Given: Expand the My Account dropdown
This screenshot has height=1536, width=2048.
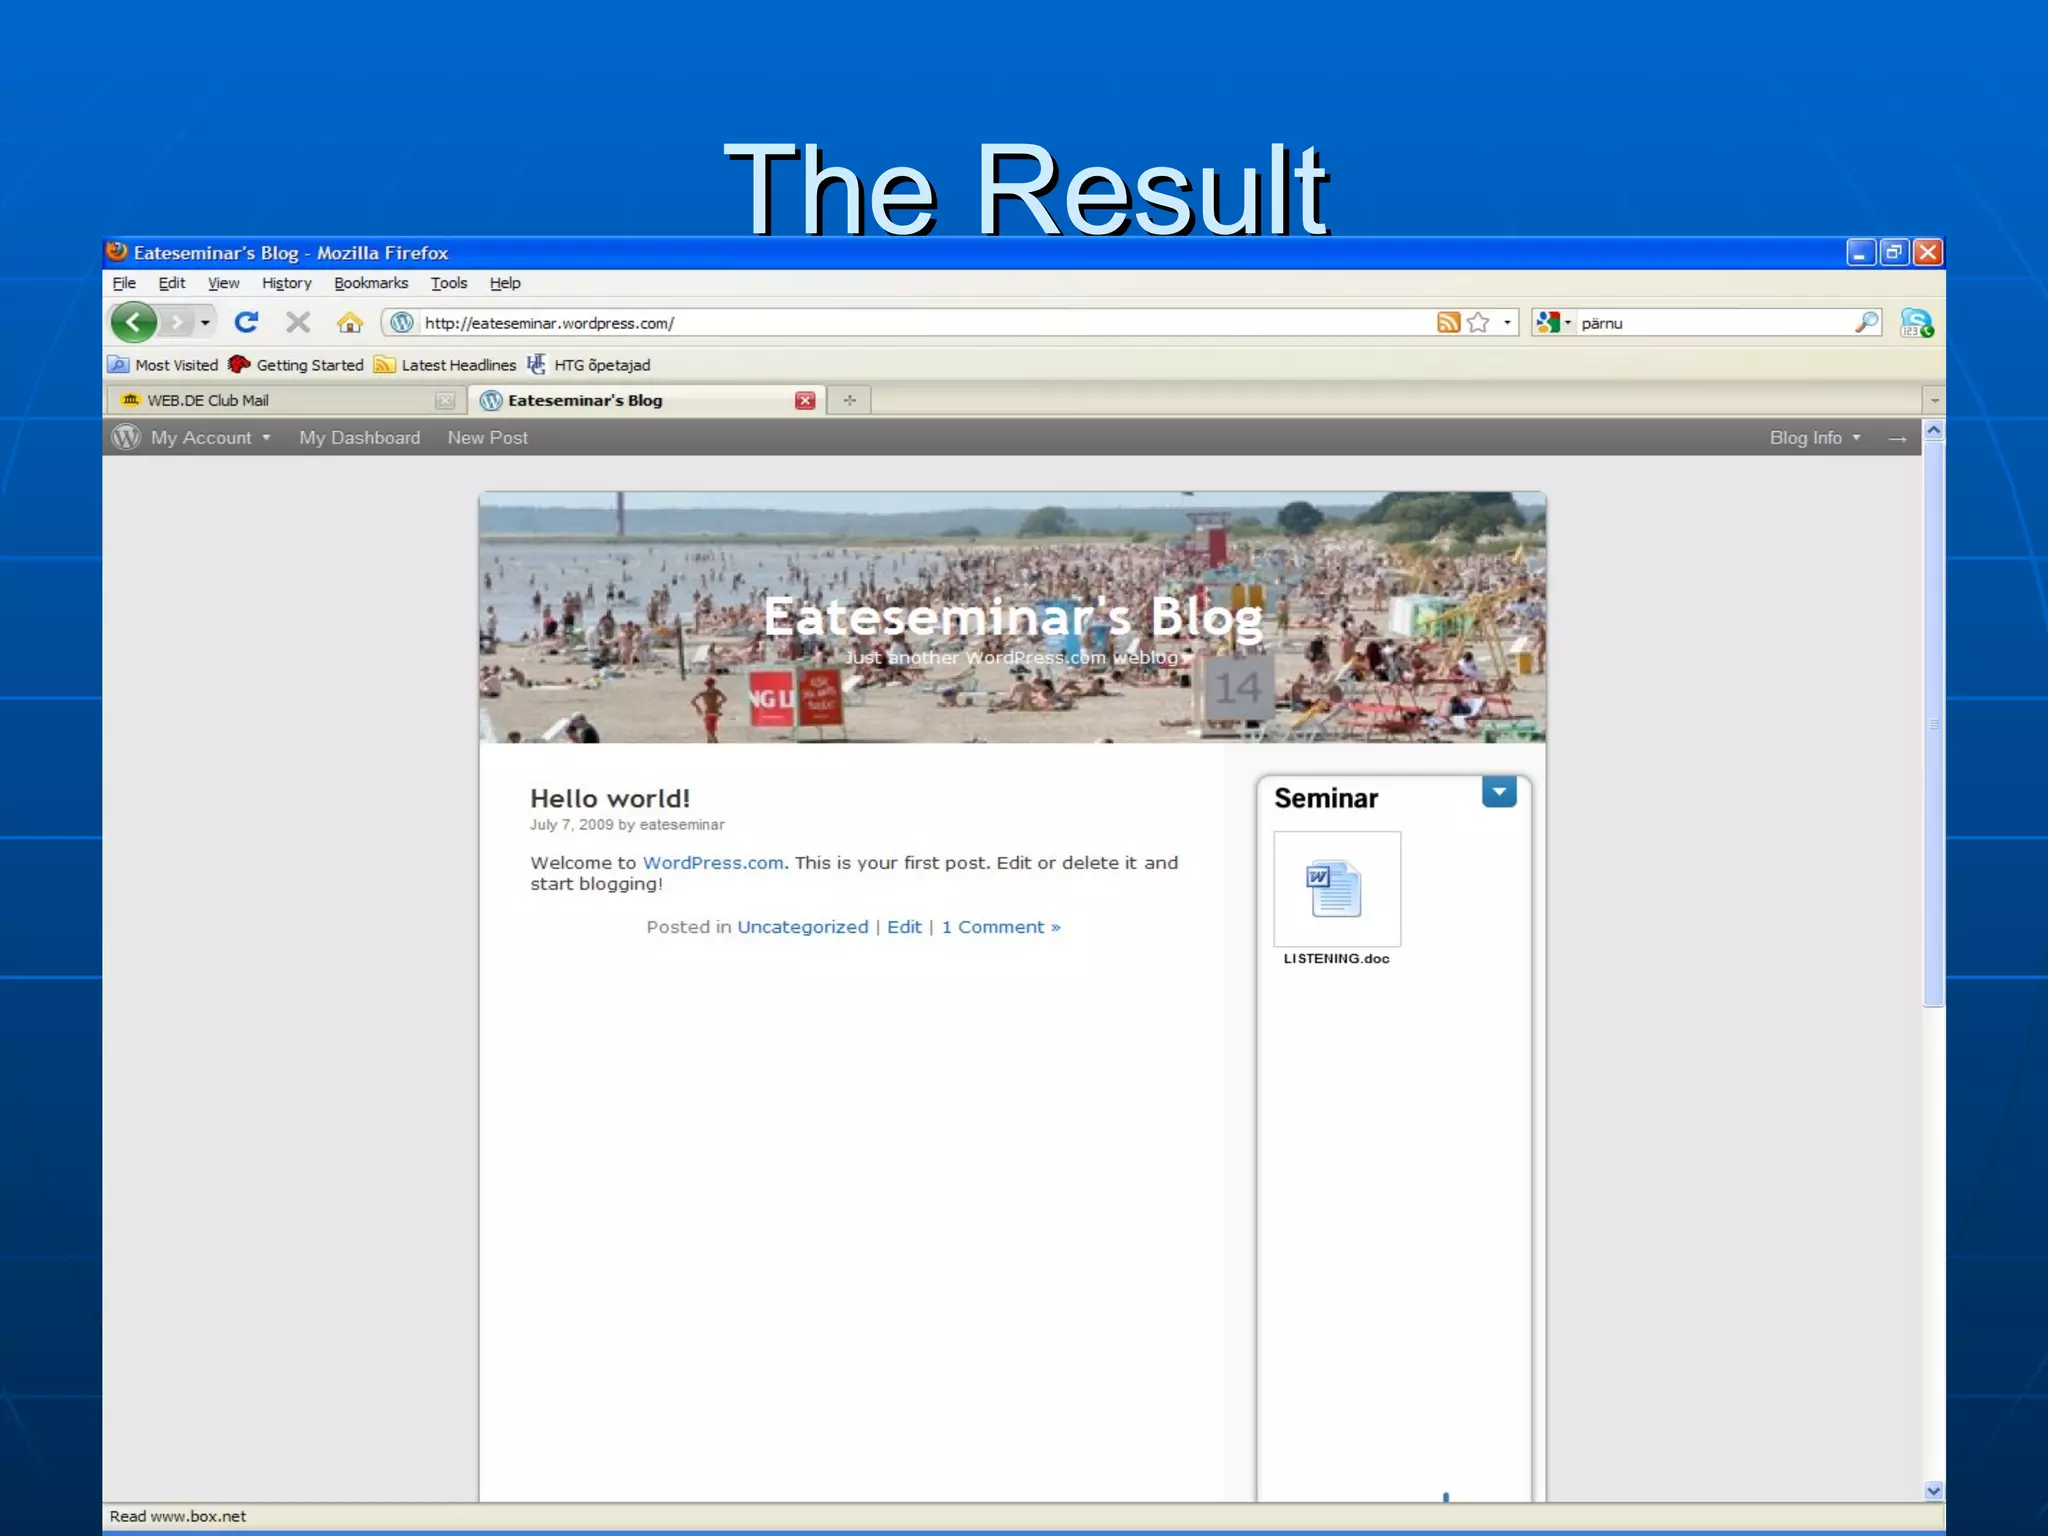Looking at the screenshot, I should click(211, 437).
